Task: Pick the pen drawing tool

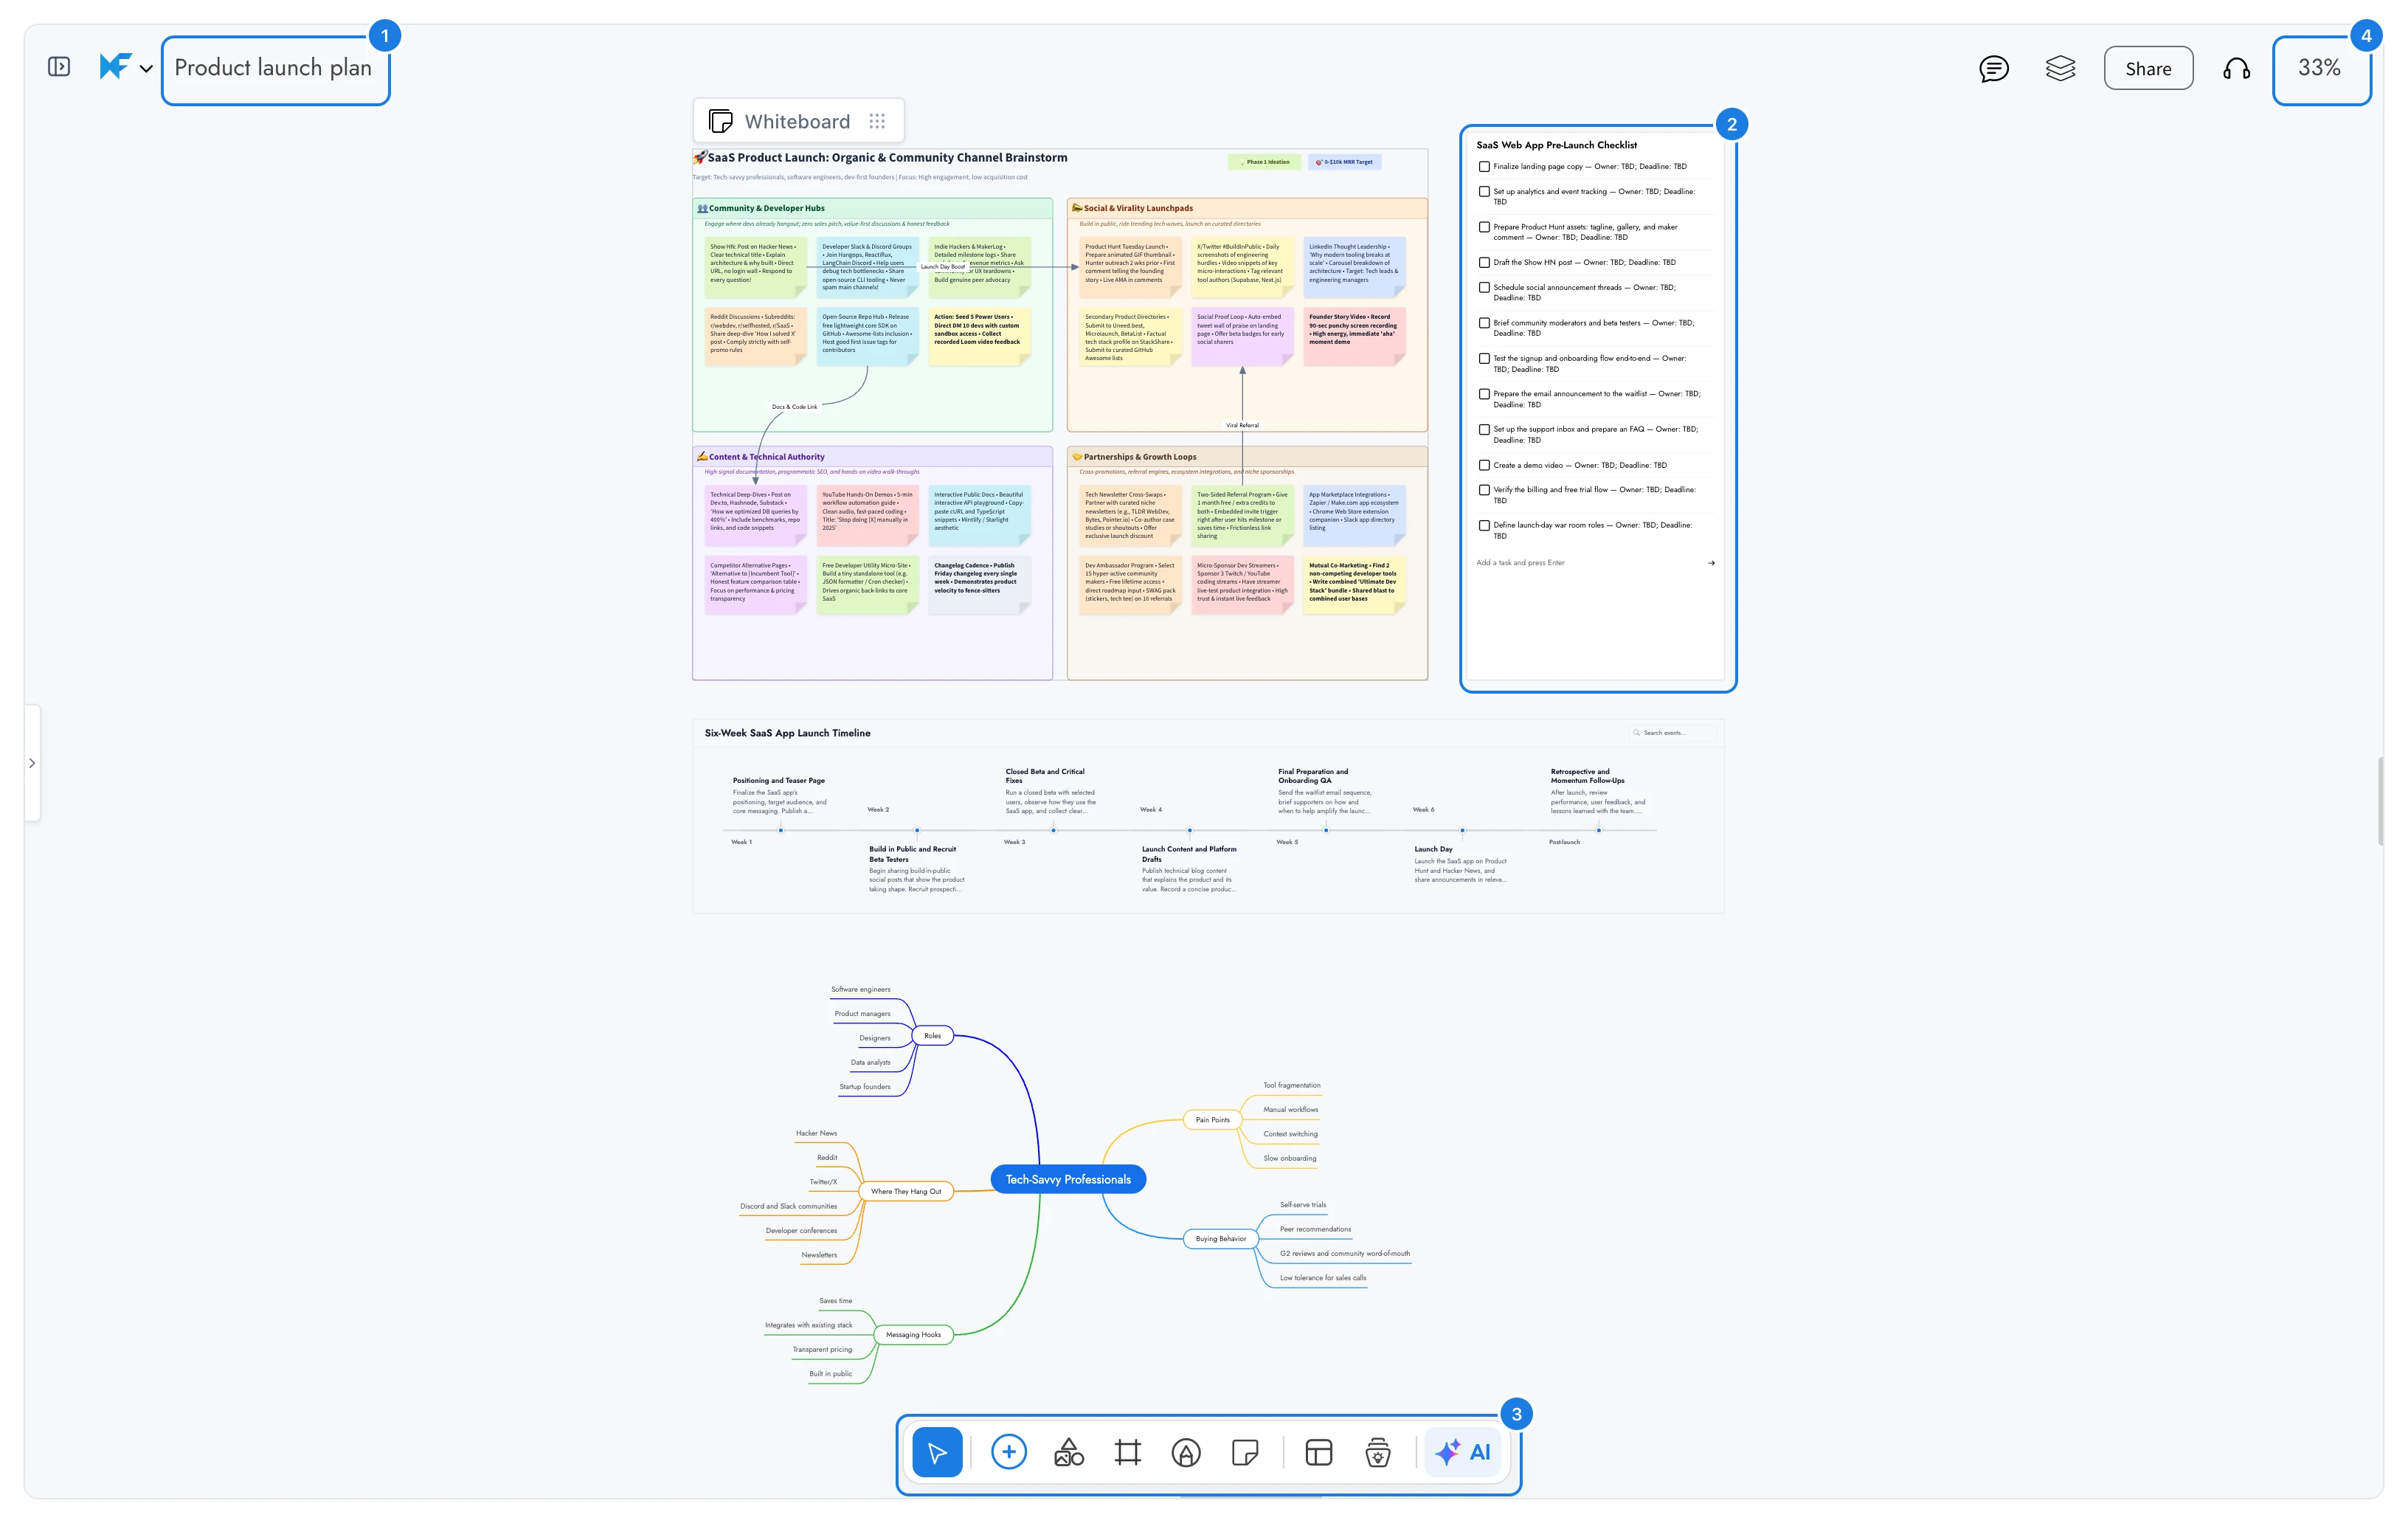Action: (x=1186, y=1452)
